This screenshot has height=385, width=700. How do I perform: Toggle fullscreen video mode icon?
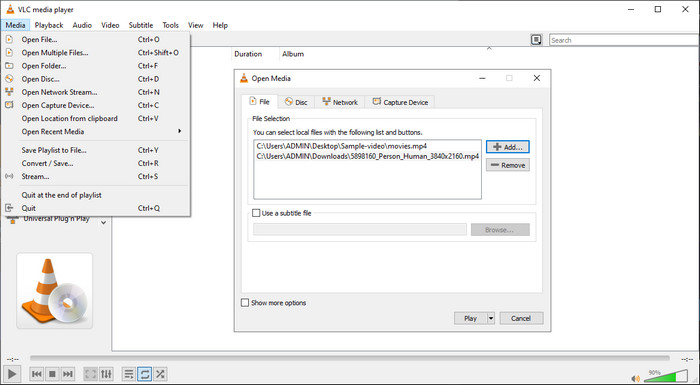tap(91, 374)
